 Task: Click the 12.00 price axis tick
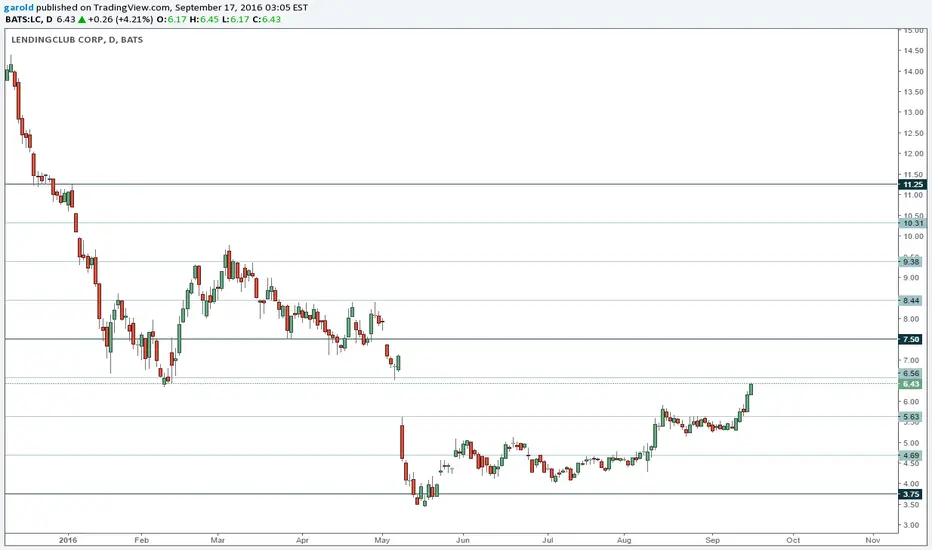point(914,154)
